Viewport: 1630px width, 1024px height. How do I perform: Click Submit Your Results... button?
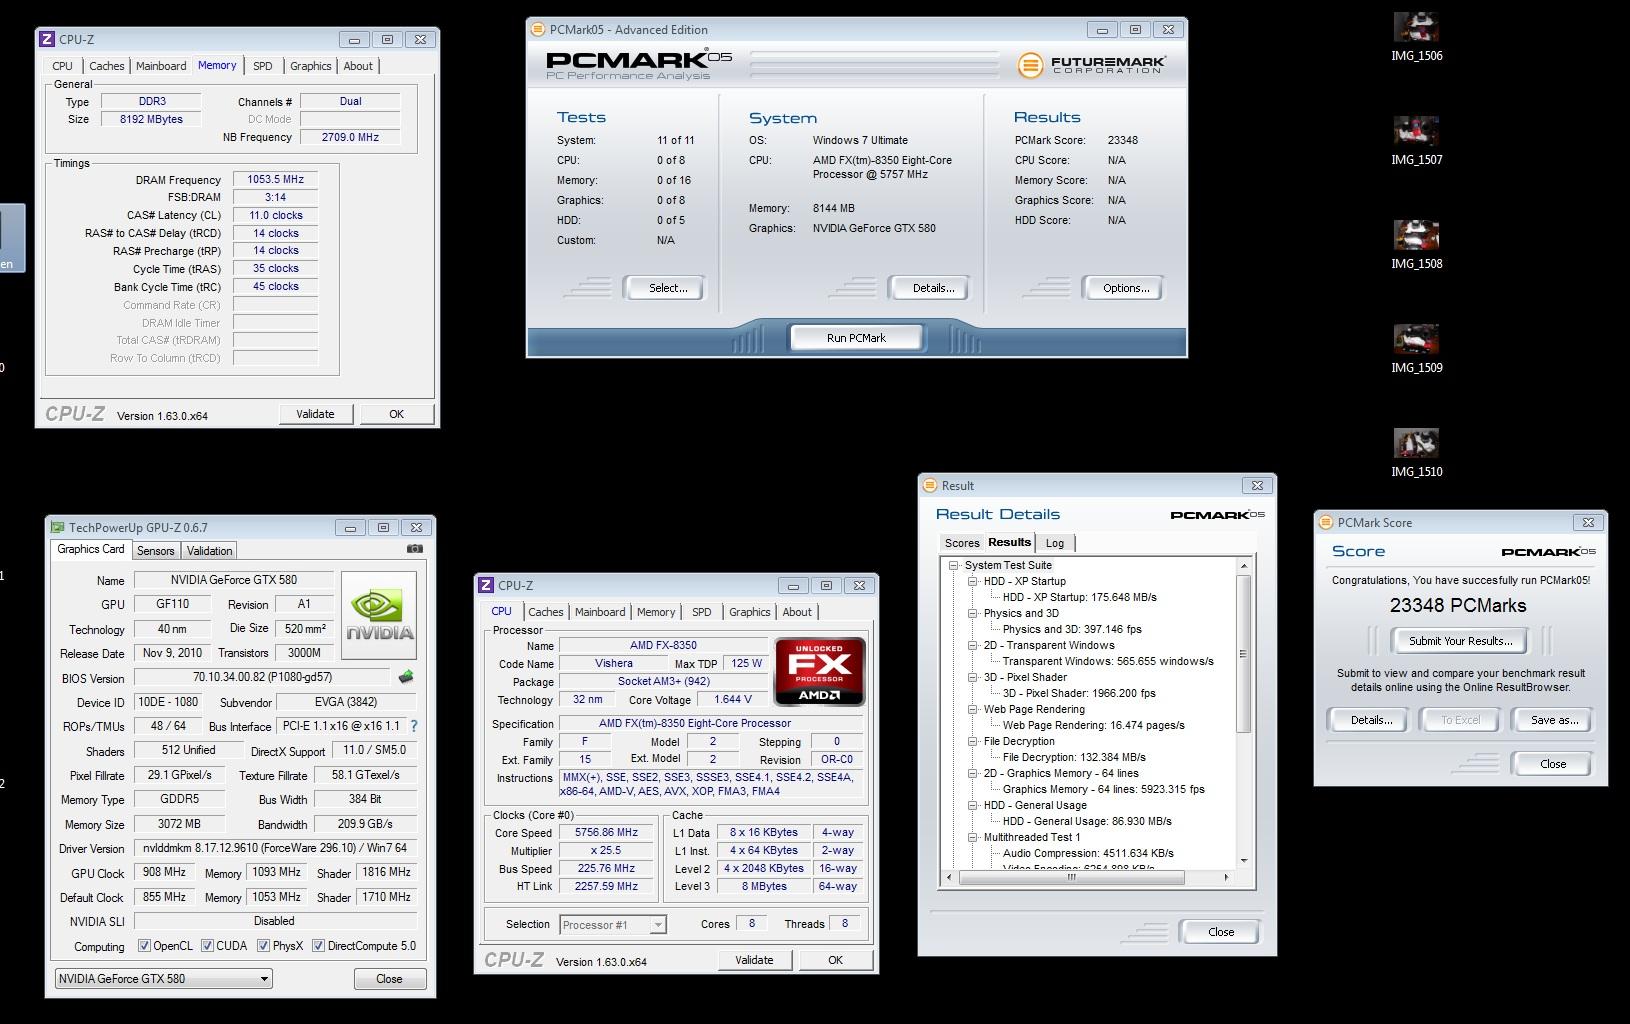[1460, 641]
